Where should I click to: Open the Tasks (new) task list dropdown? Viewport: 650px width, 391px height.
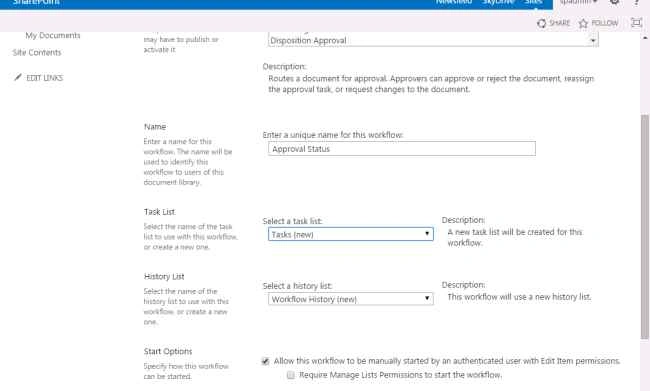click(x=351, y=234)
